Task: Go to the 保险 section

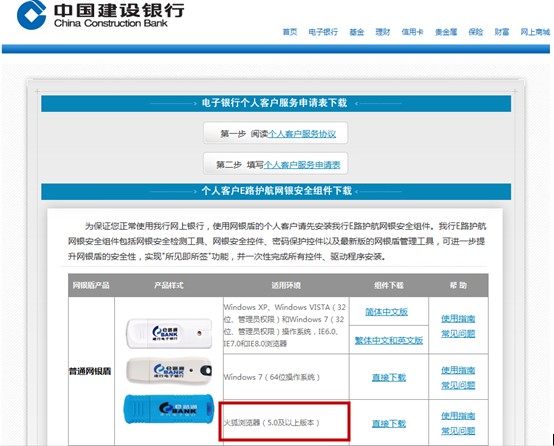Action: [476, 32]
